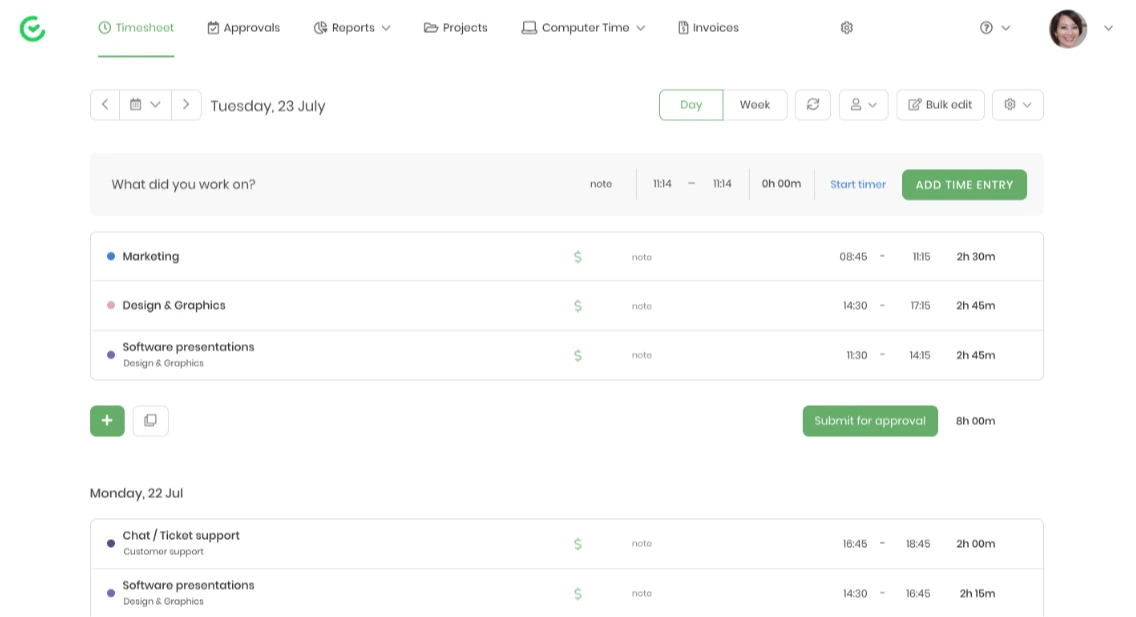The width and height of the screenshot is (1136, 617).
Task: Click the ADD TIME ENTRY button
Action: click(964, 185)
